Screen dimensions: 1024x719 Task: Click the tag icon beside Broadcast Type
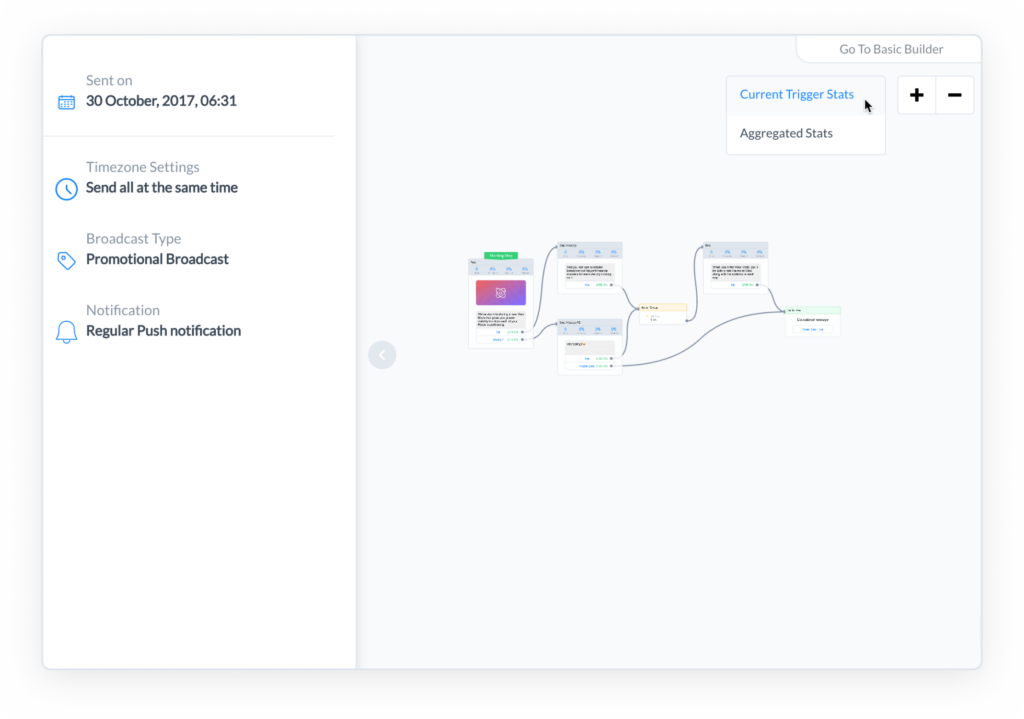click(x=66, y=259)
